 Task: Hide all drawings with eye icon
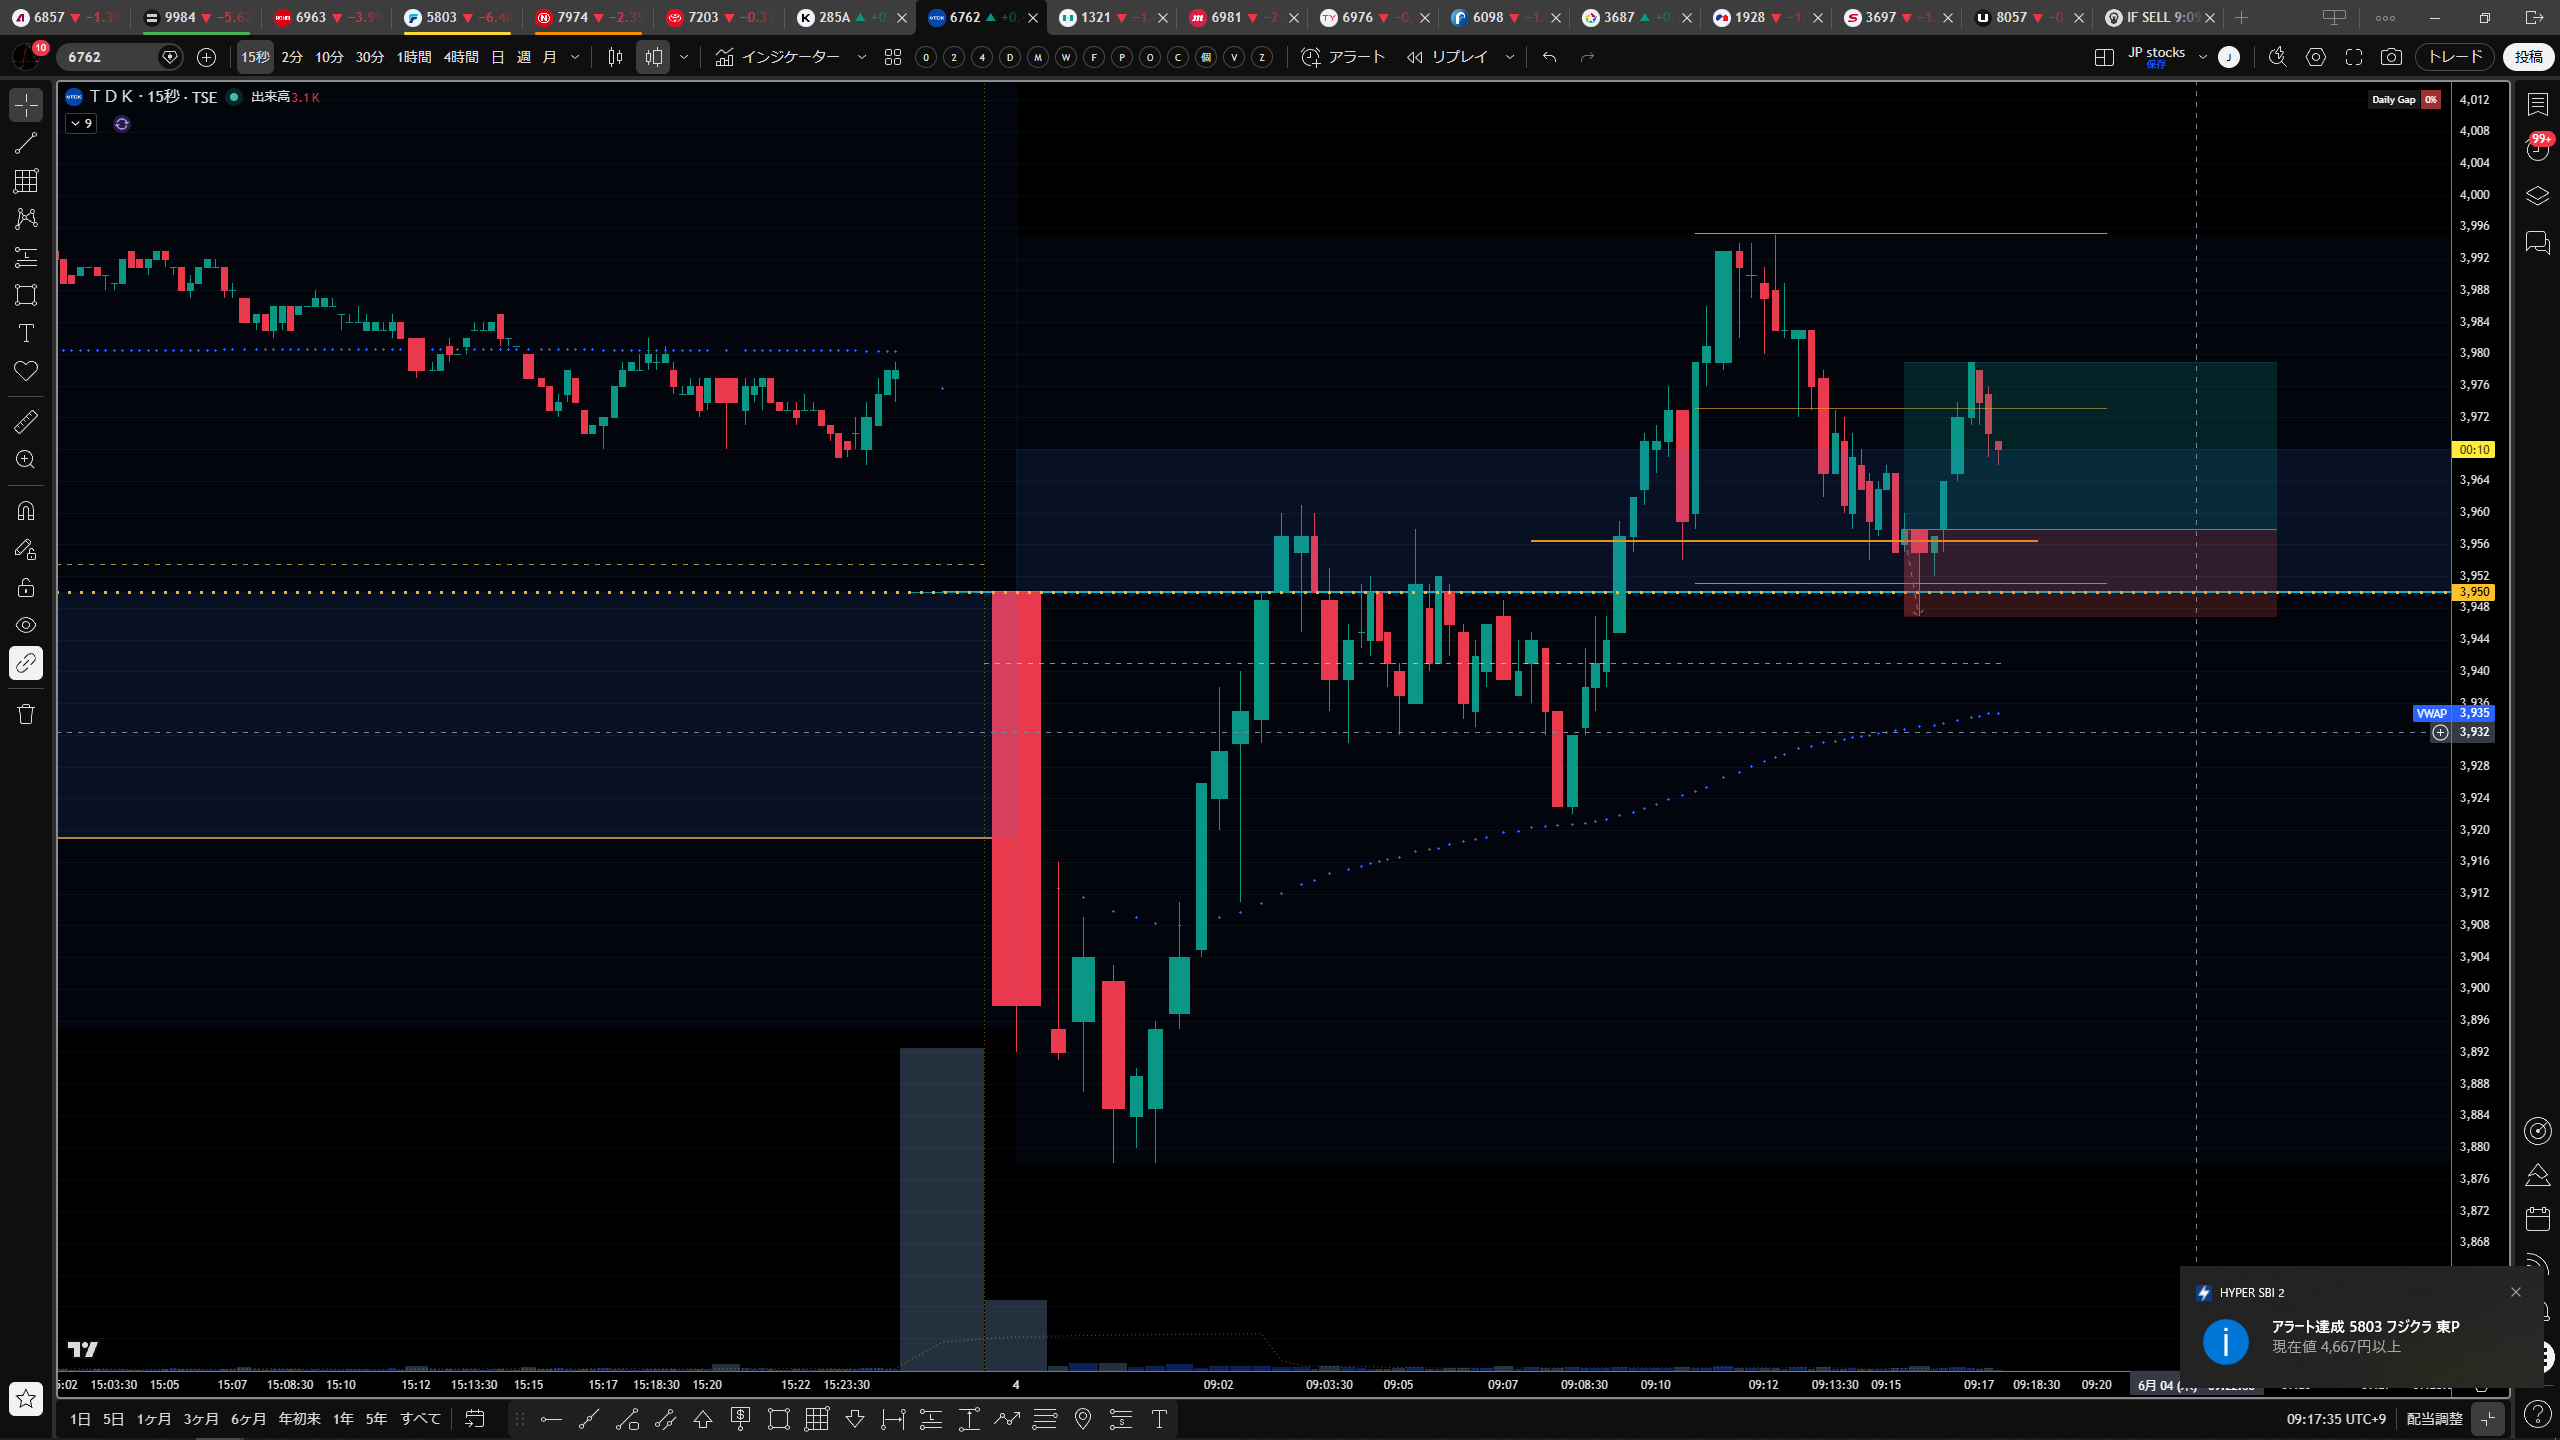(x=26, y=625)
